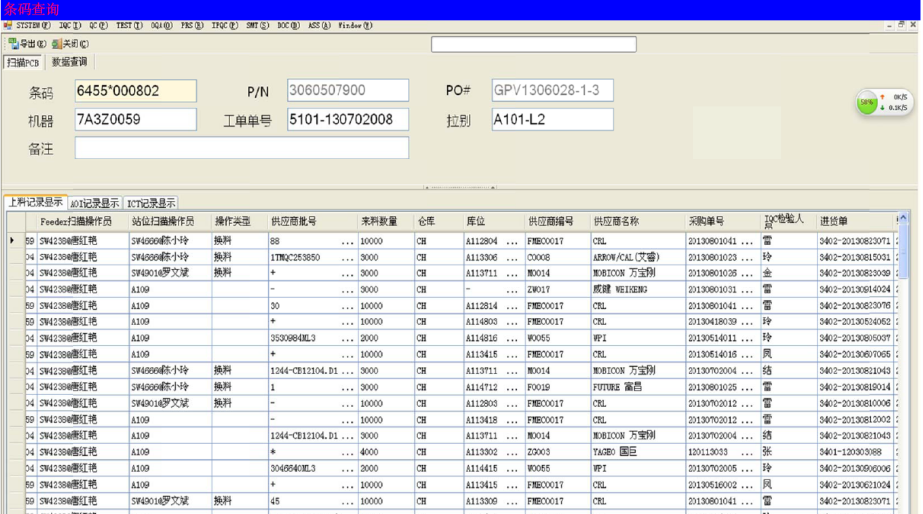Show the ICT记录显示 tab
Viewport: 923px width, 514px height.
(151, 203)
